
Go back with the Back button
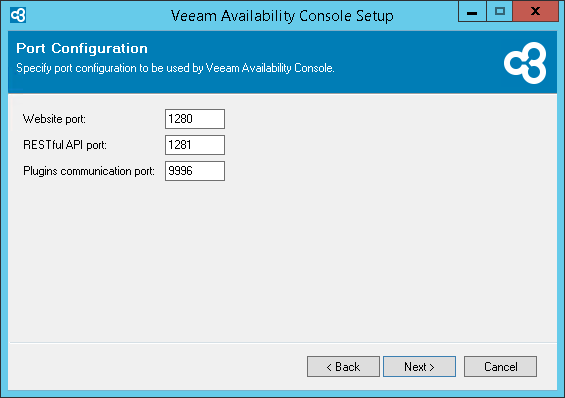343,367
